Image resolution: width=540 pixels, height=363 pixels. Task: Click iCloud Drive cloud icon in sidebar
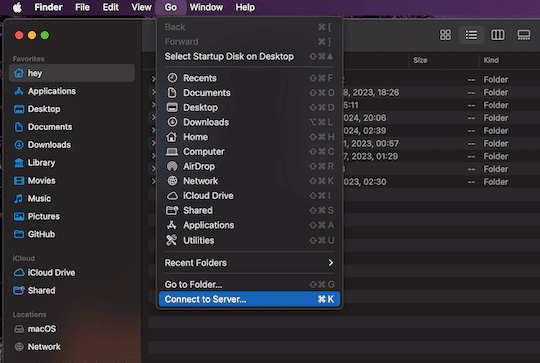tap(19, 272)
